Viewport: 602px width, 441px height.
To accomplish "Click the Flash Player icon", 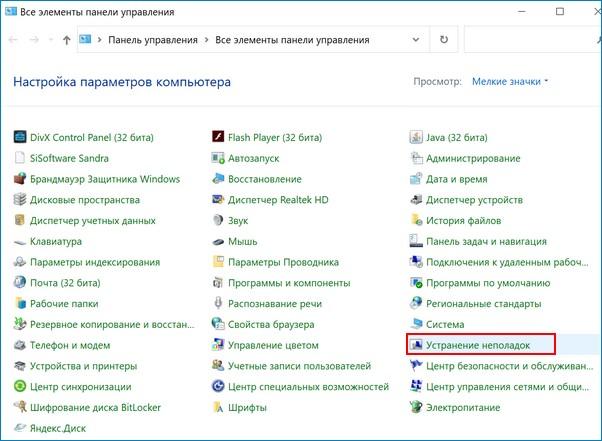I will pyautogui.click(x=218, y=137).
